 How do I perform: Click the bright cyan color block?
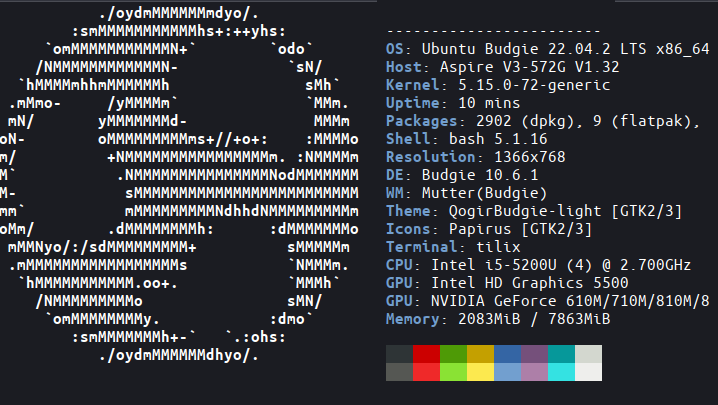point(561,372)
